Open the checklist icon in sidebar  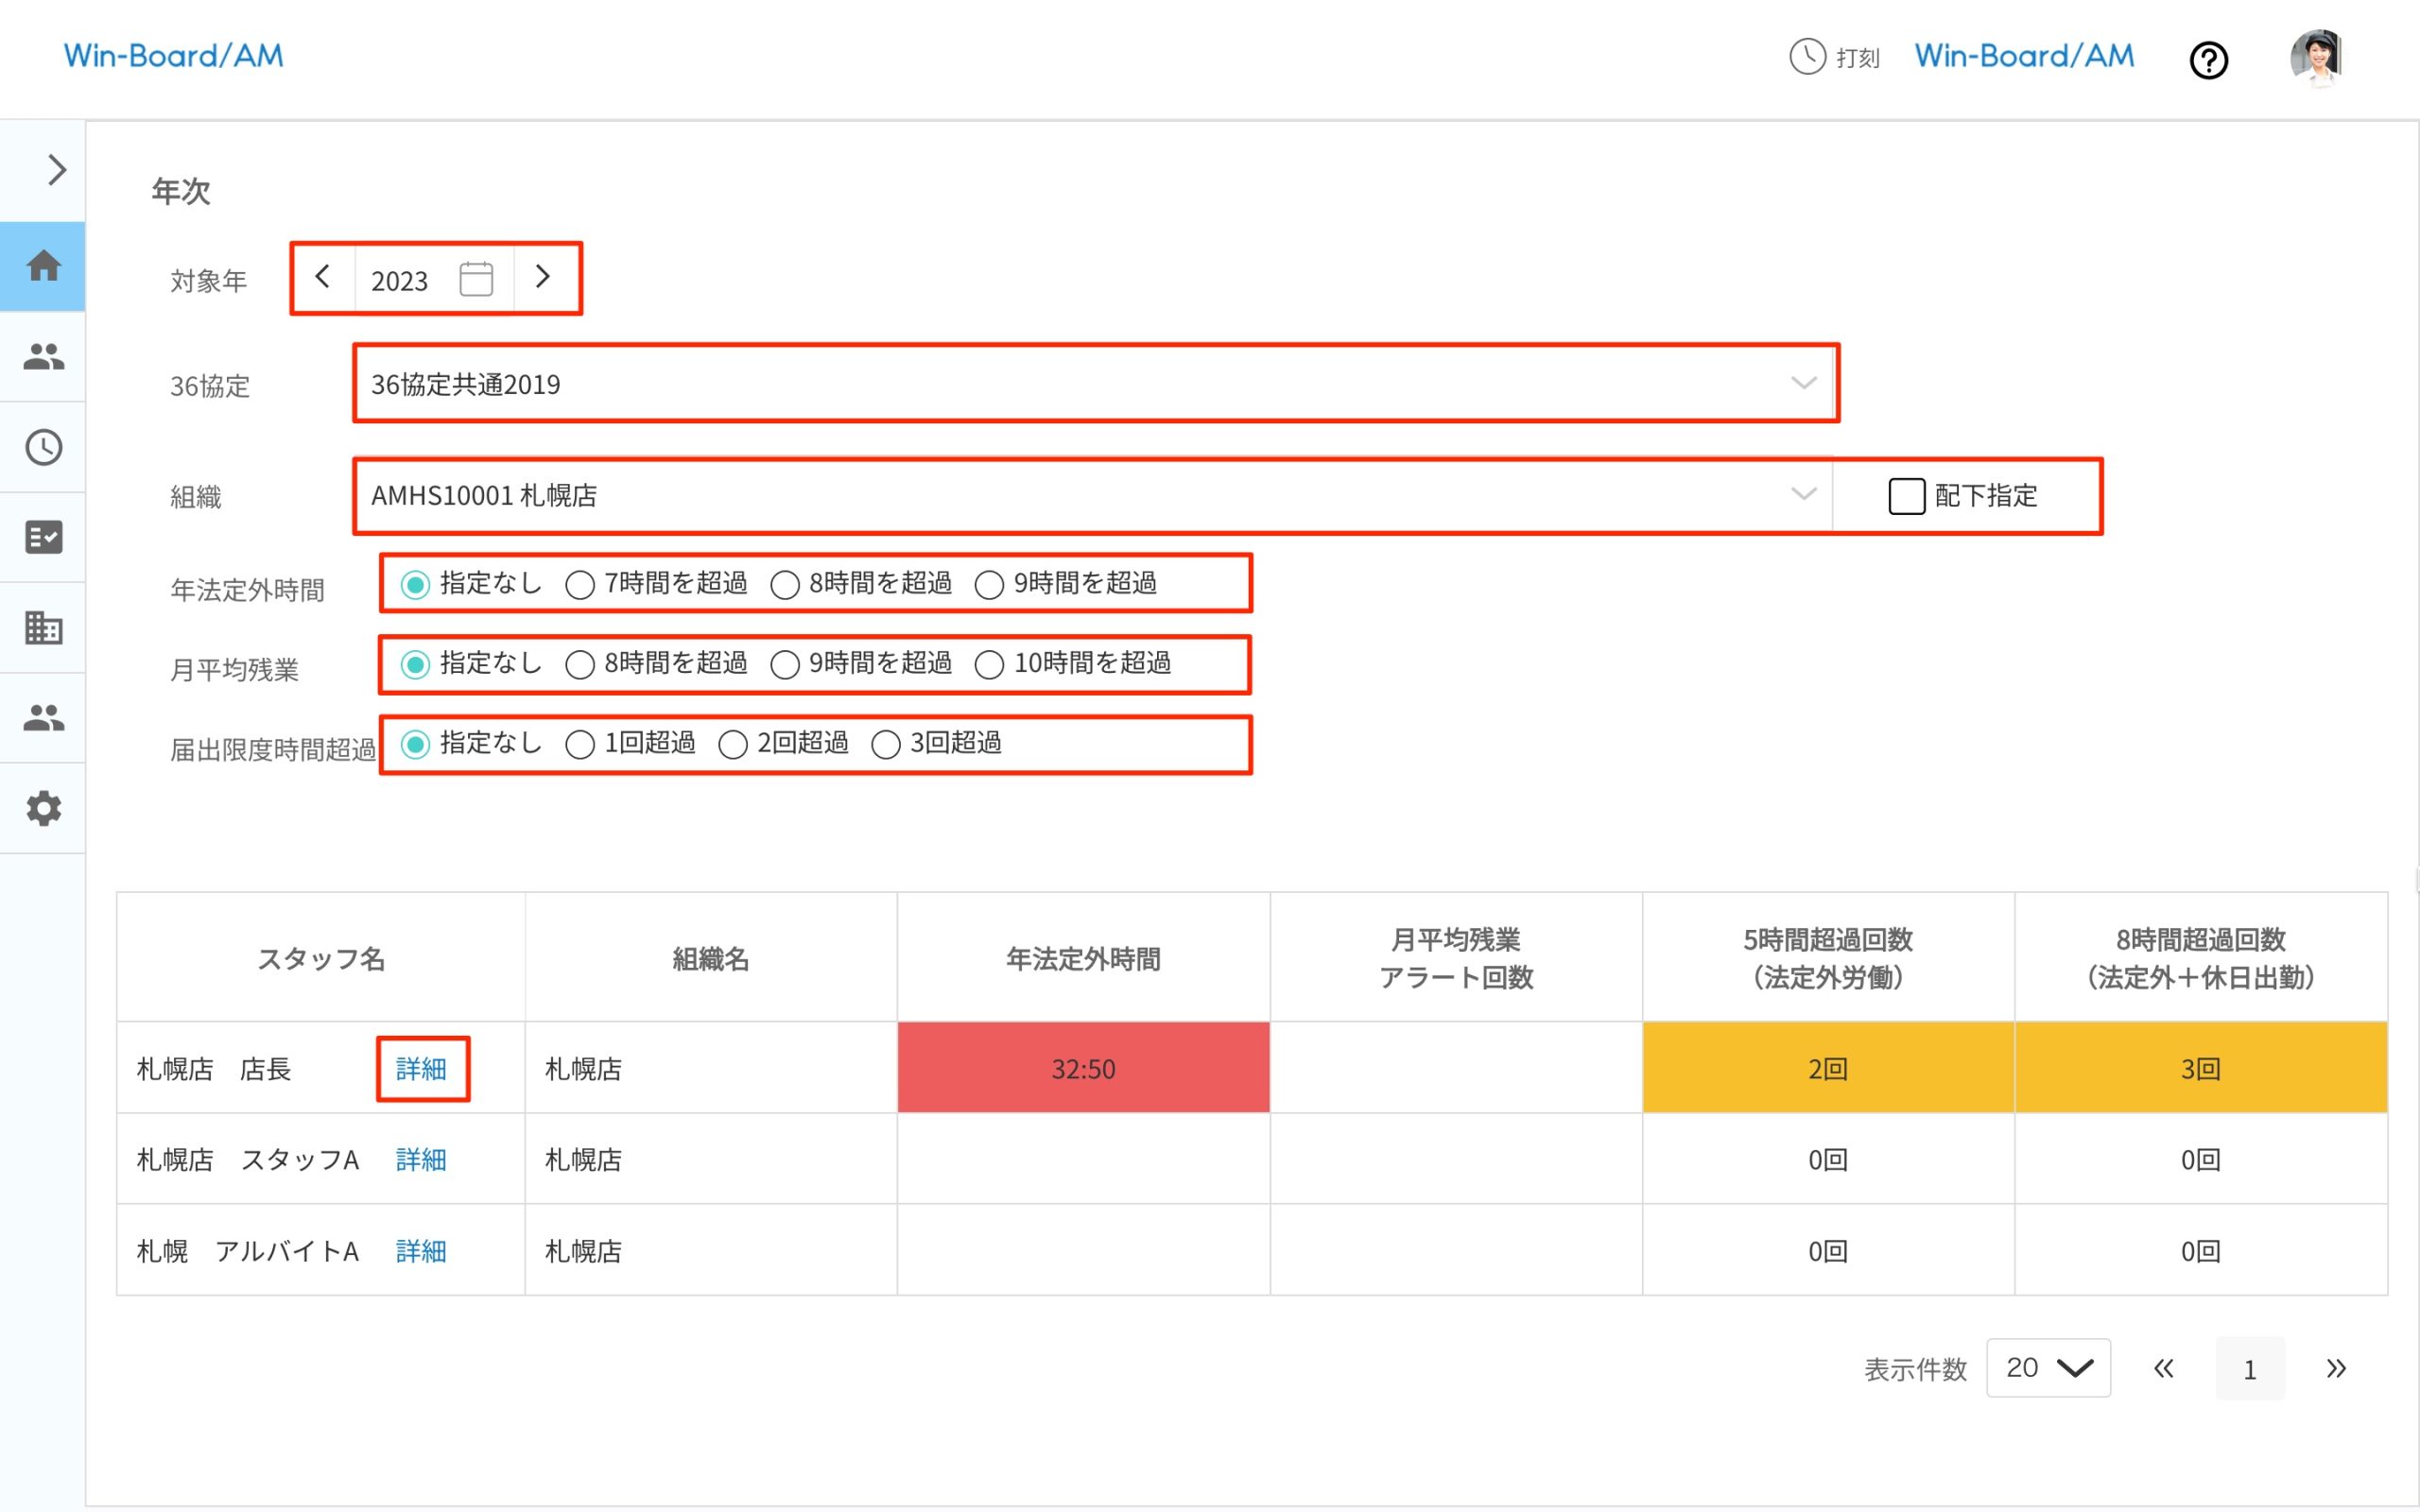point(43,537)
